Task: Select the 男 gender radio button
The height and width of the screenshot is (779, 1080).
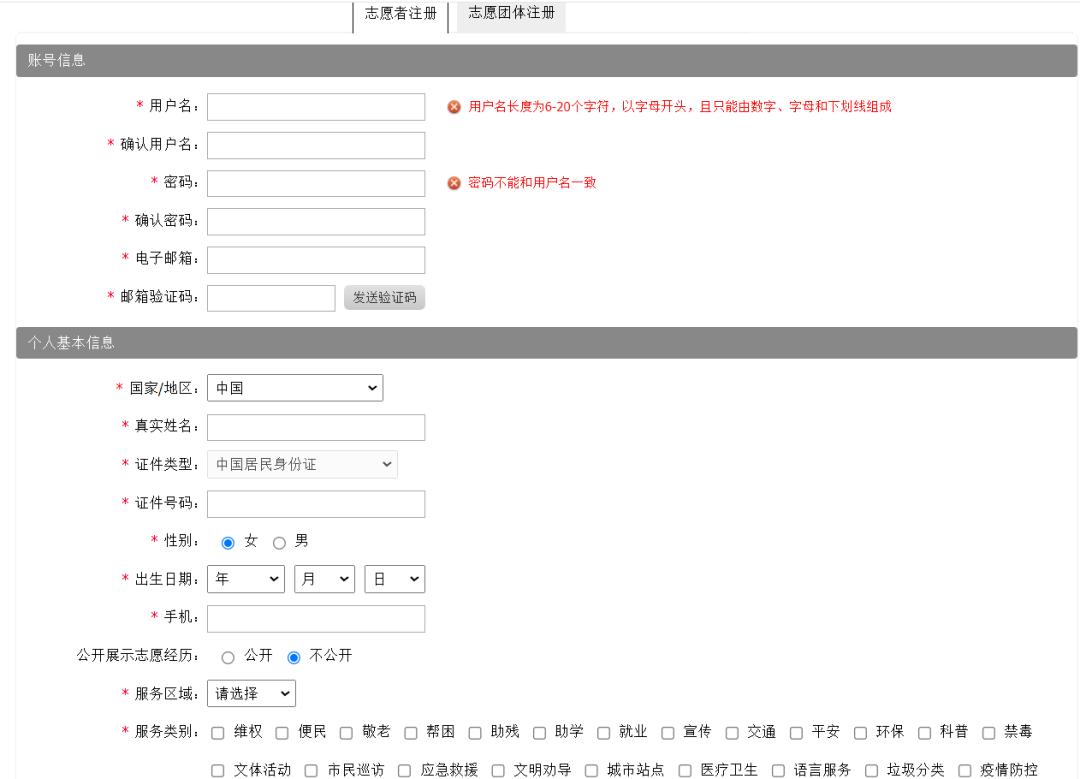Action: pyautogui.click(x=279, y=542)
